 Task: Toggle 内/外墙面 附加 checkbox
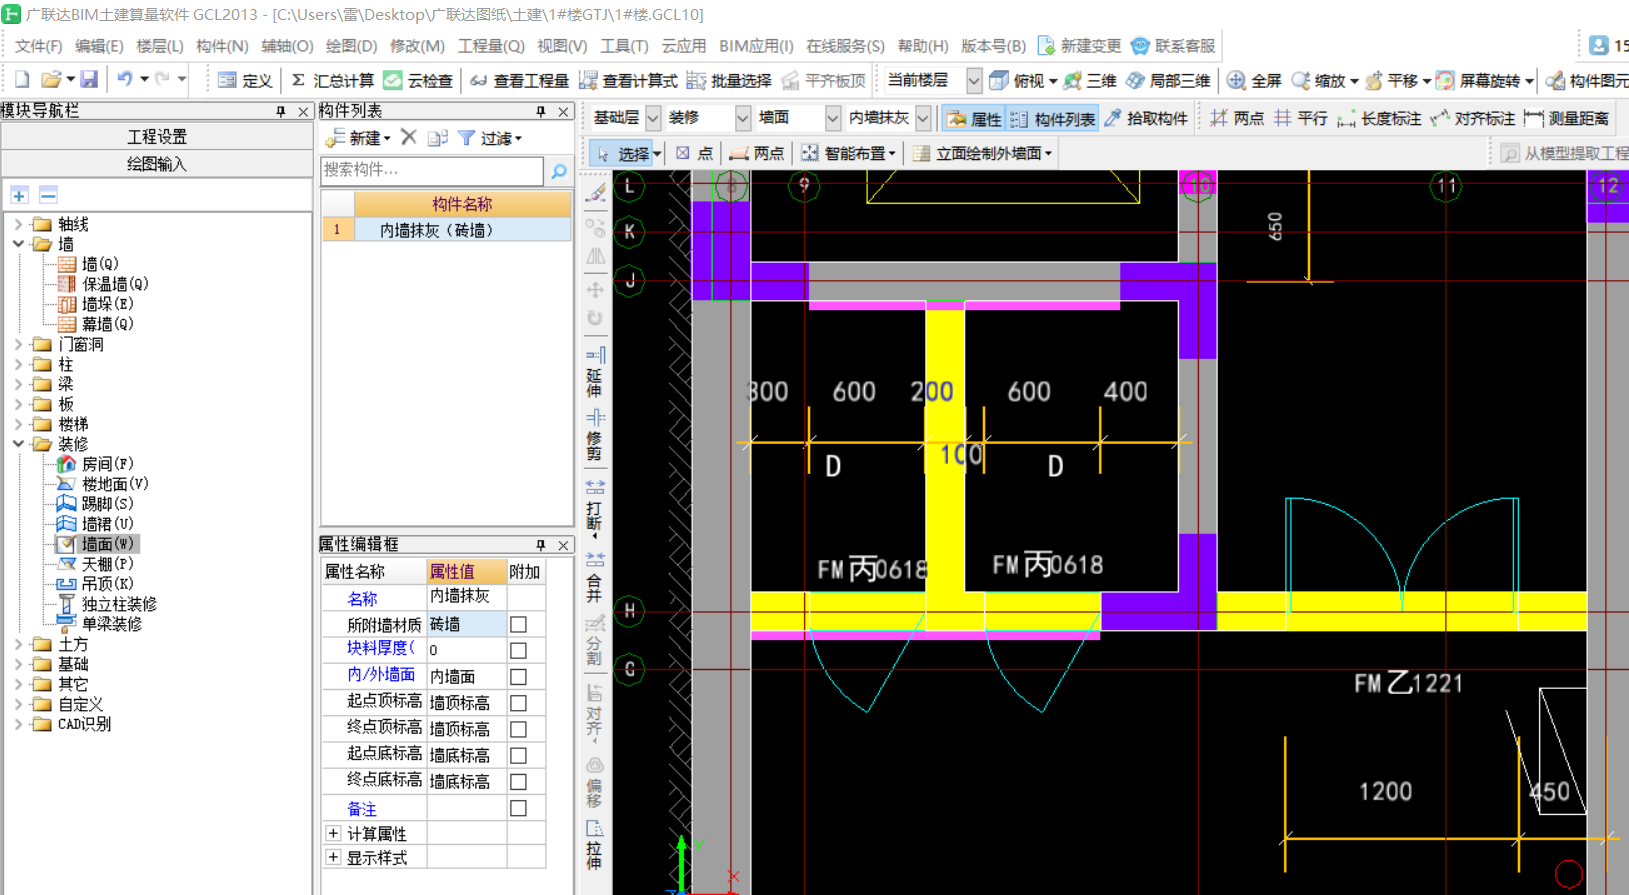pyautogui.click(x=518, y=677)
